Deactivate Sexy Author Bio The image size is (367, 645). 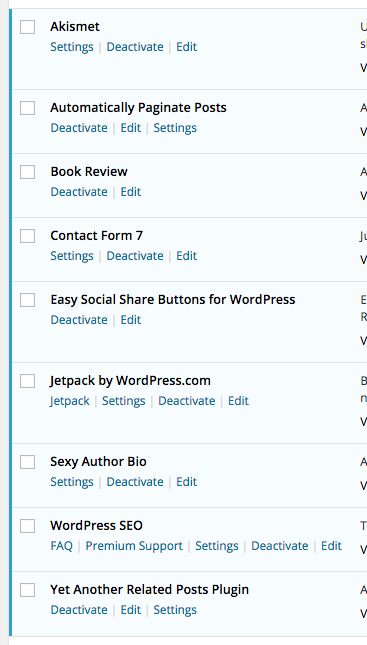pyautogui.click(x=135, y=482)
